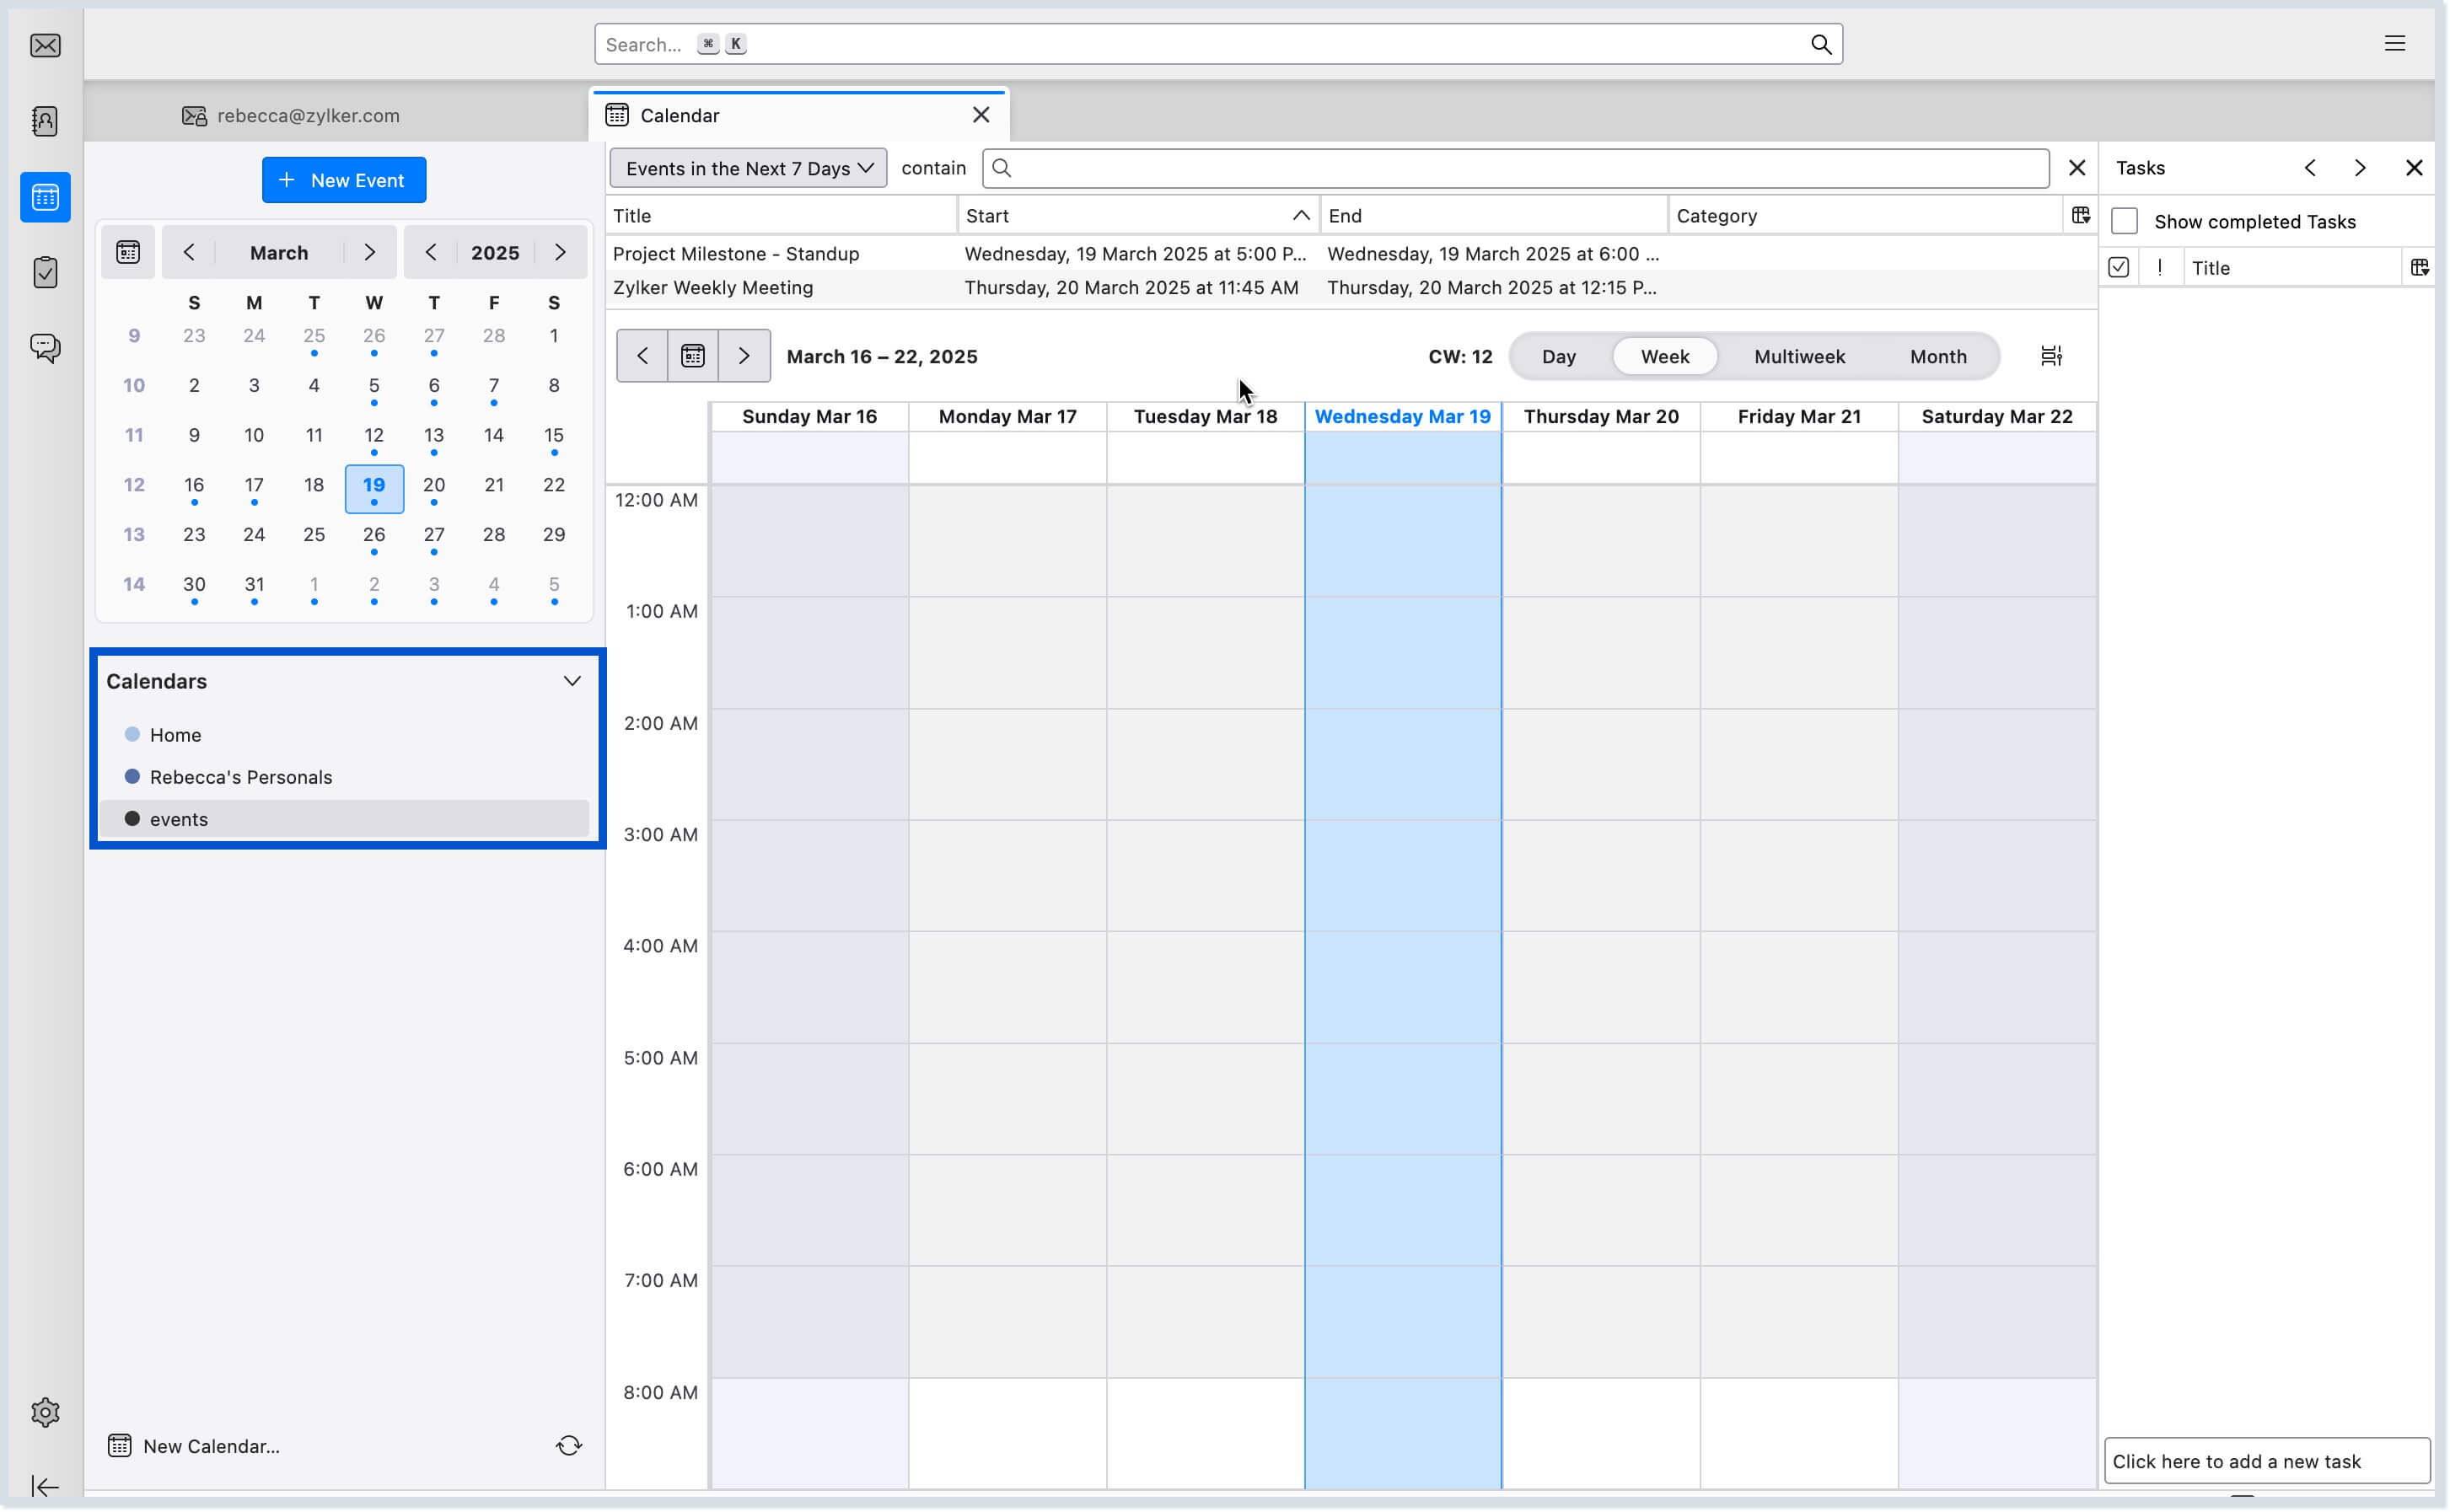Collapse the left sidebar panel

(x=45, y=1487)
